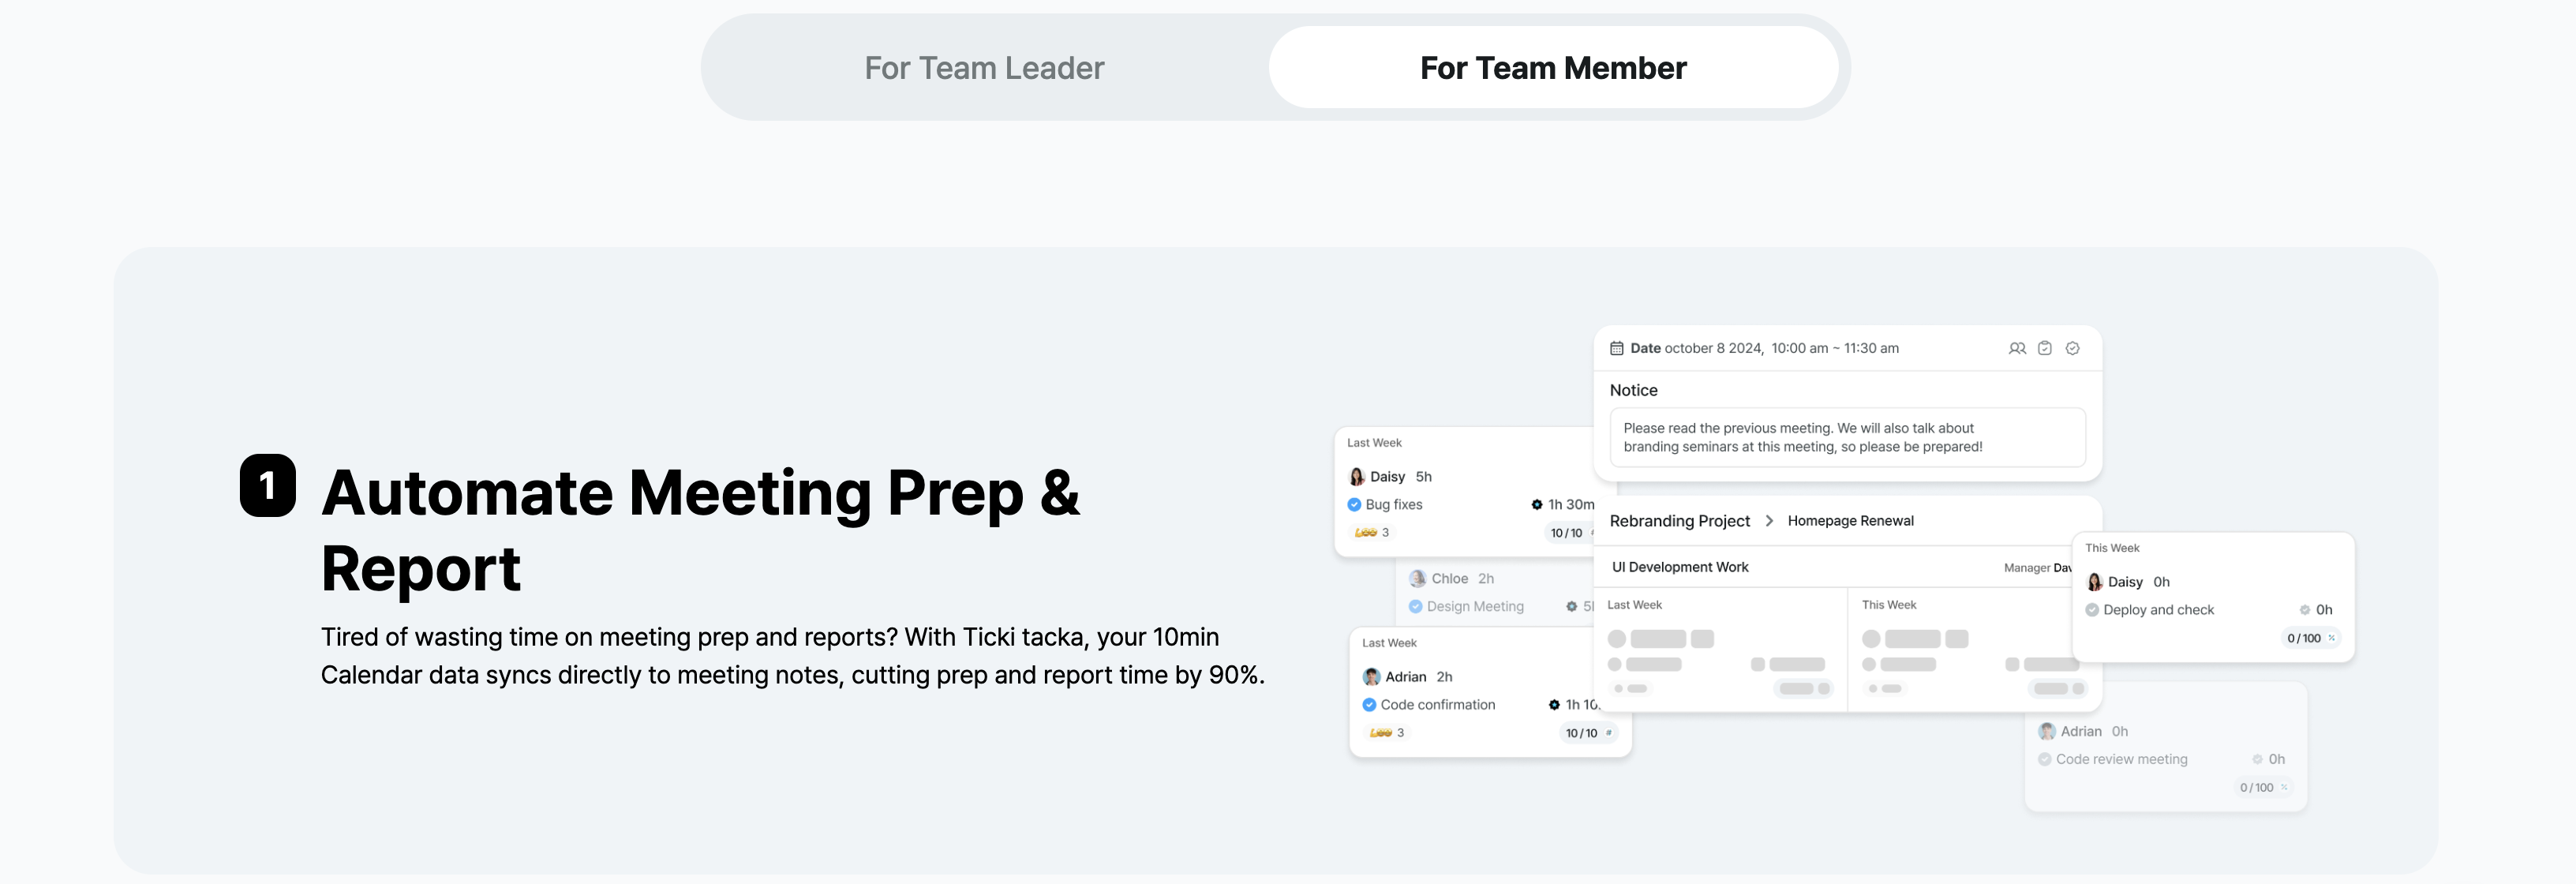
Task: Click Daisy's avatar in This Week card
Action: (x=2095, y=582)
